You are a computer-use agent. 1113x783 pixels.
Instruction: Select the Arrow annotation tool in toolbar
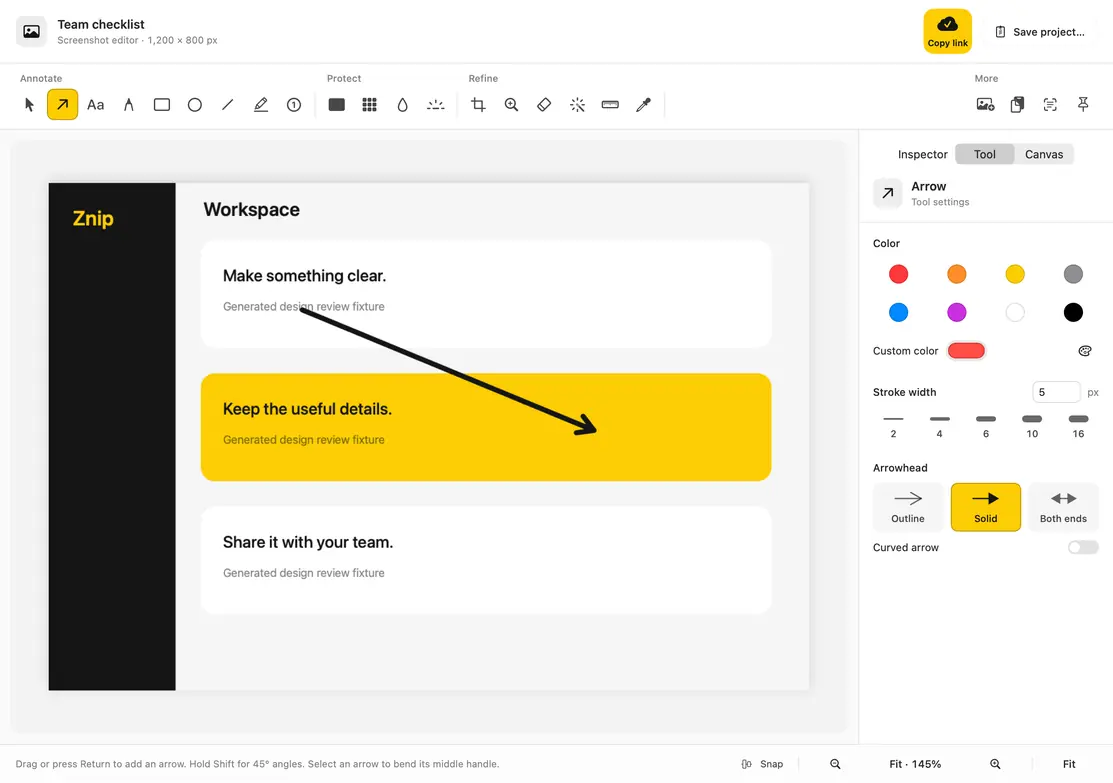pos(62,105)
